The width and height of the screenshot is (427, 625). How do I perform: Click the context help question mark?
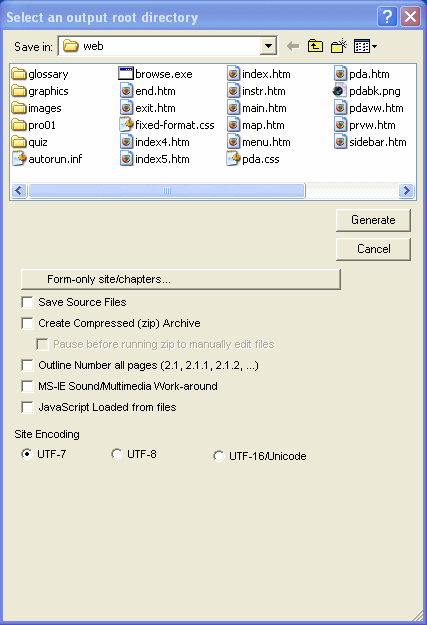tap(387, 17)
